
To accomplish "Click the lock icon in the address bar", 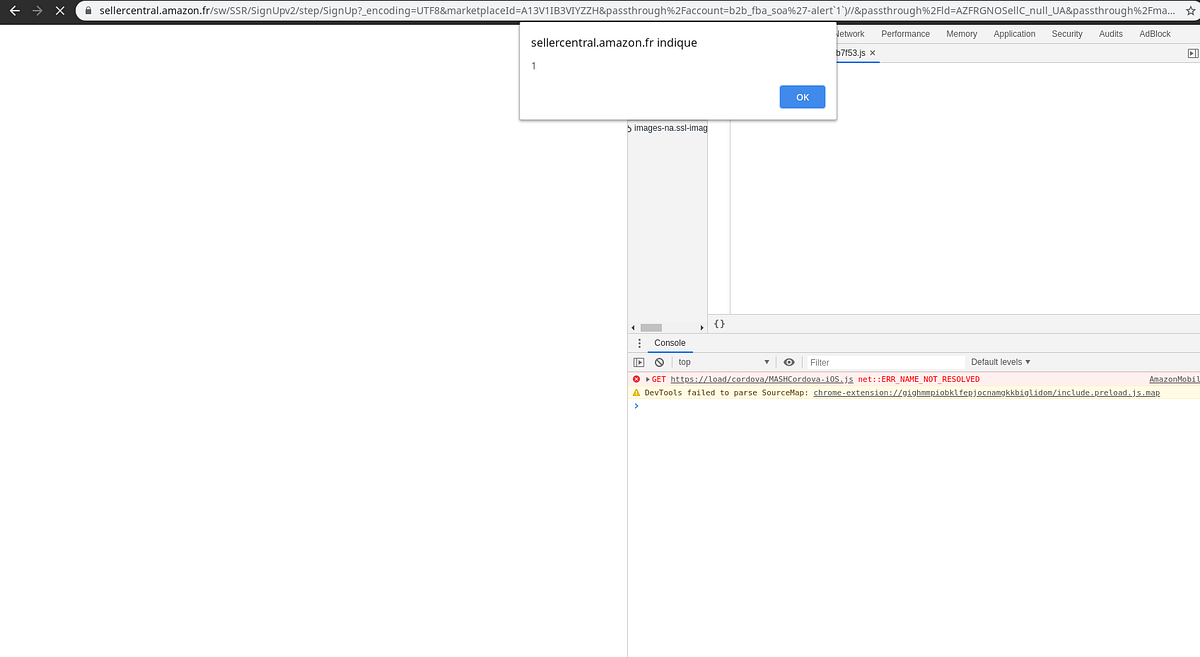I will click(x=88, y=12).
